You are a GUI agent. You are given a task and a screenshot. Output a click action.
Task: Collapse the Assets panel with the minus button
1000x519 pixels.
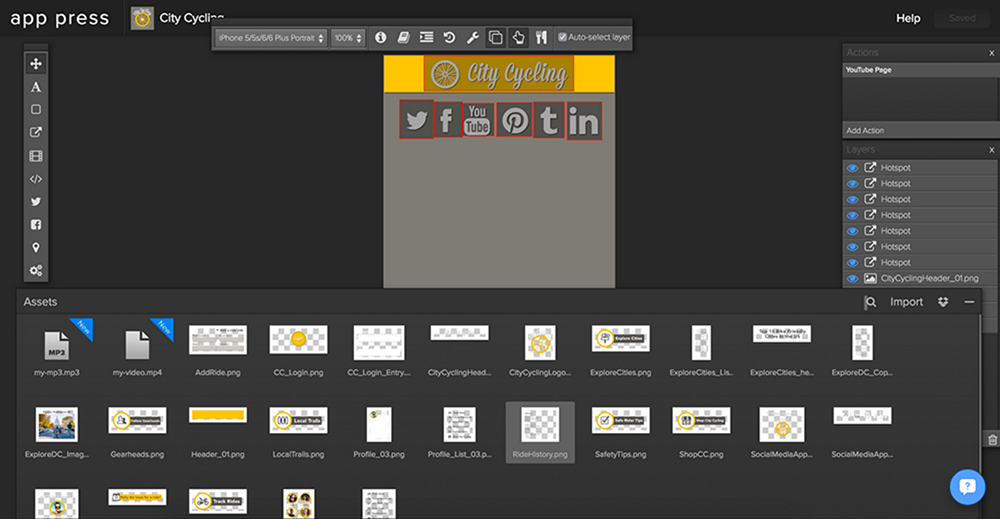tap(969, 302)
